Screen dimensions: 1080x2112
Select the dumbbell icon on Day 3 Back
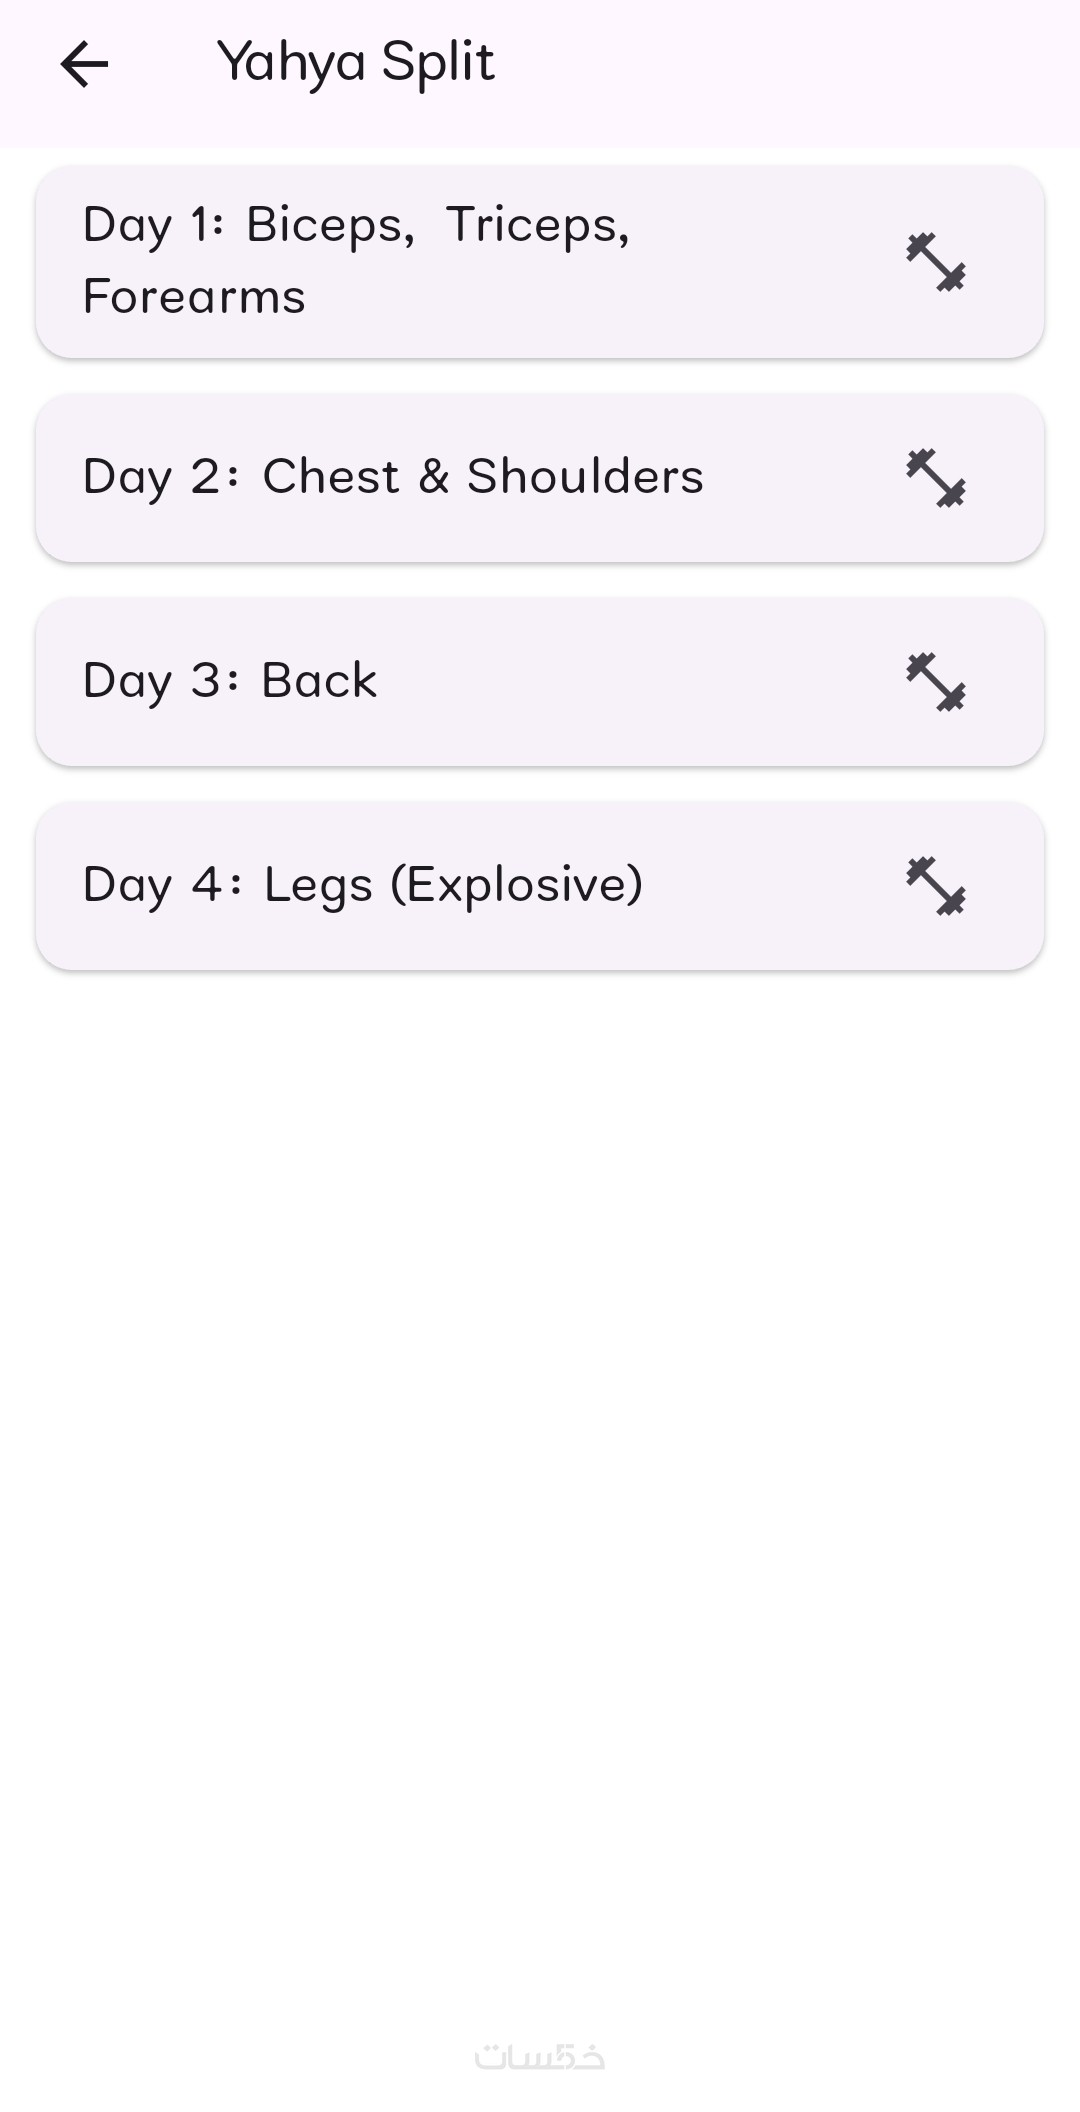point(936,682)
